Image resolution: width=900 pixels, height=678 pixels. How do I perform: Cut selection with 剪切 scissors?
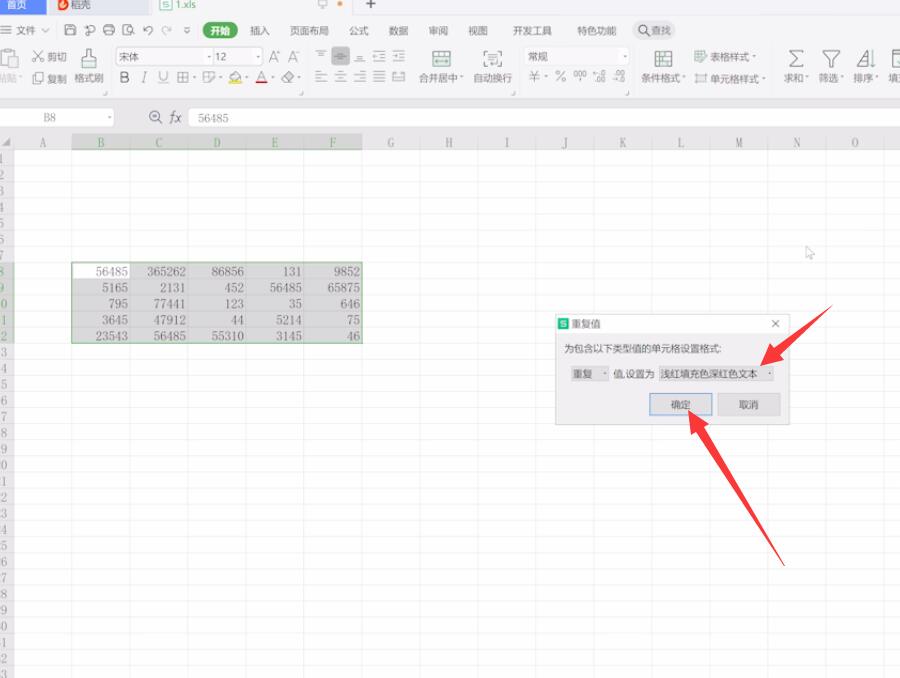click(x=49, y=56)
